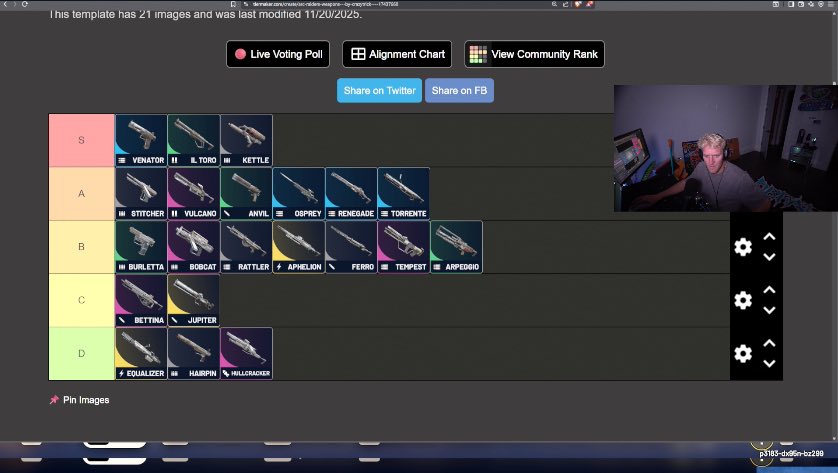Image resolution: width=838 pixels, height=473 pixels.
Task: Click the orange A tier label
Action: [82, 193]
